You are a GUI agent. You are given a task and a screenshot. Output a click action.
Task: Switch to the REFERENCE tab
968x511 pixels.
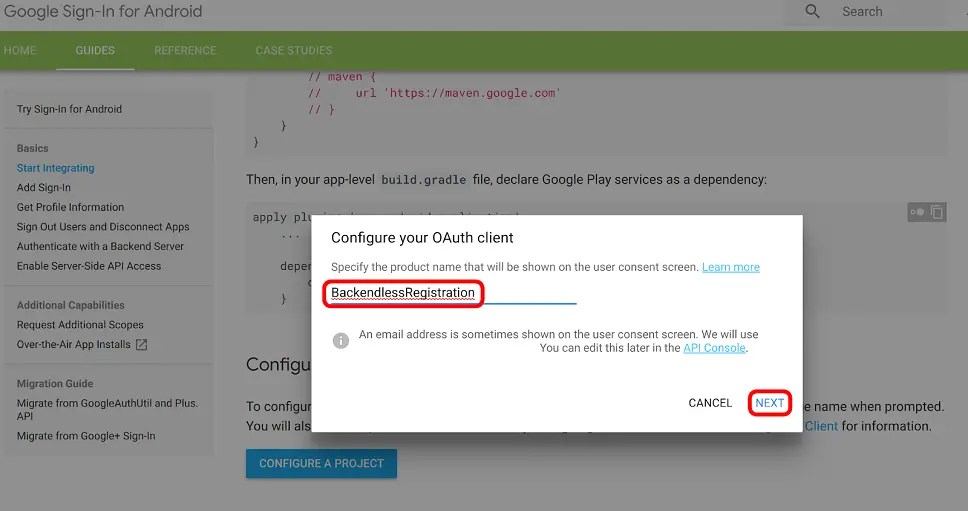coord(185,51)
